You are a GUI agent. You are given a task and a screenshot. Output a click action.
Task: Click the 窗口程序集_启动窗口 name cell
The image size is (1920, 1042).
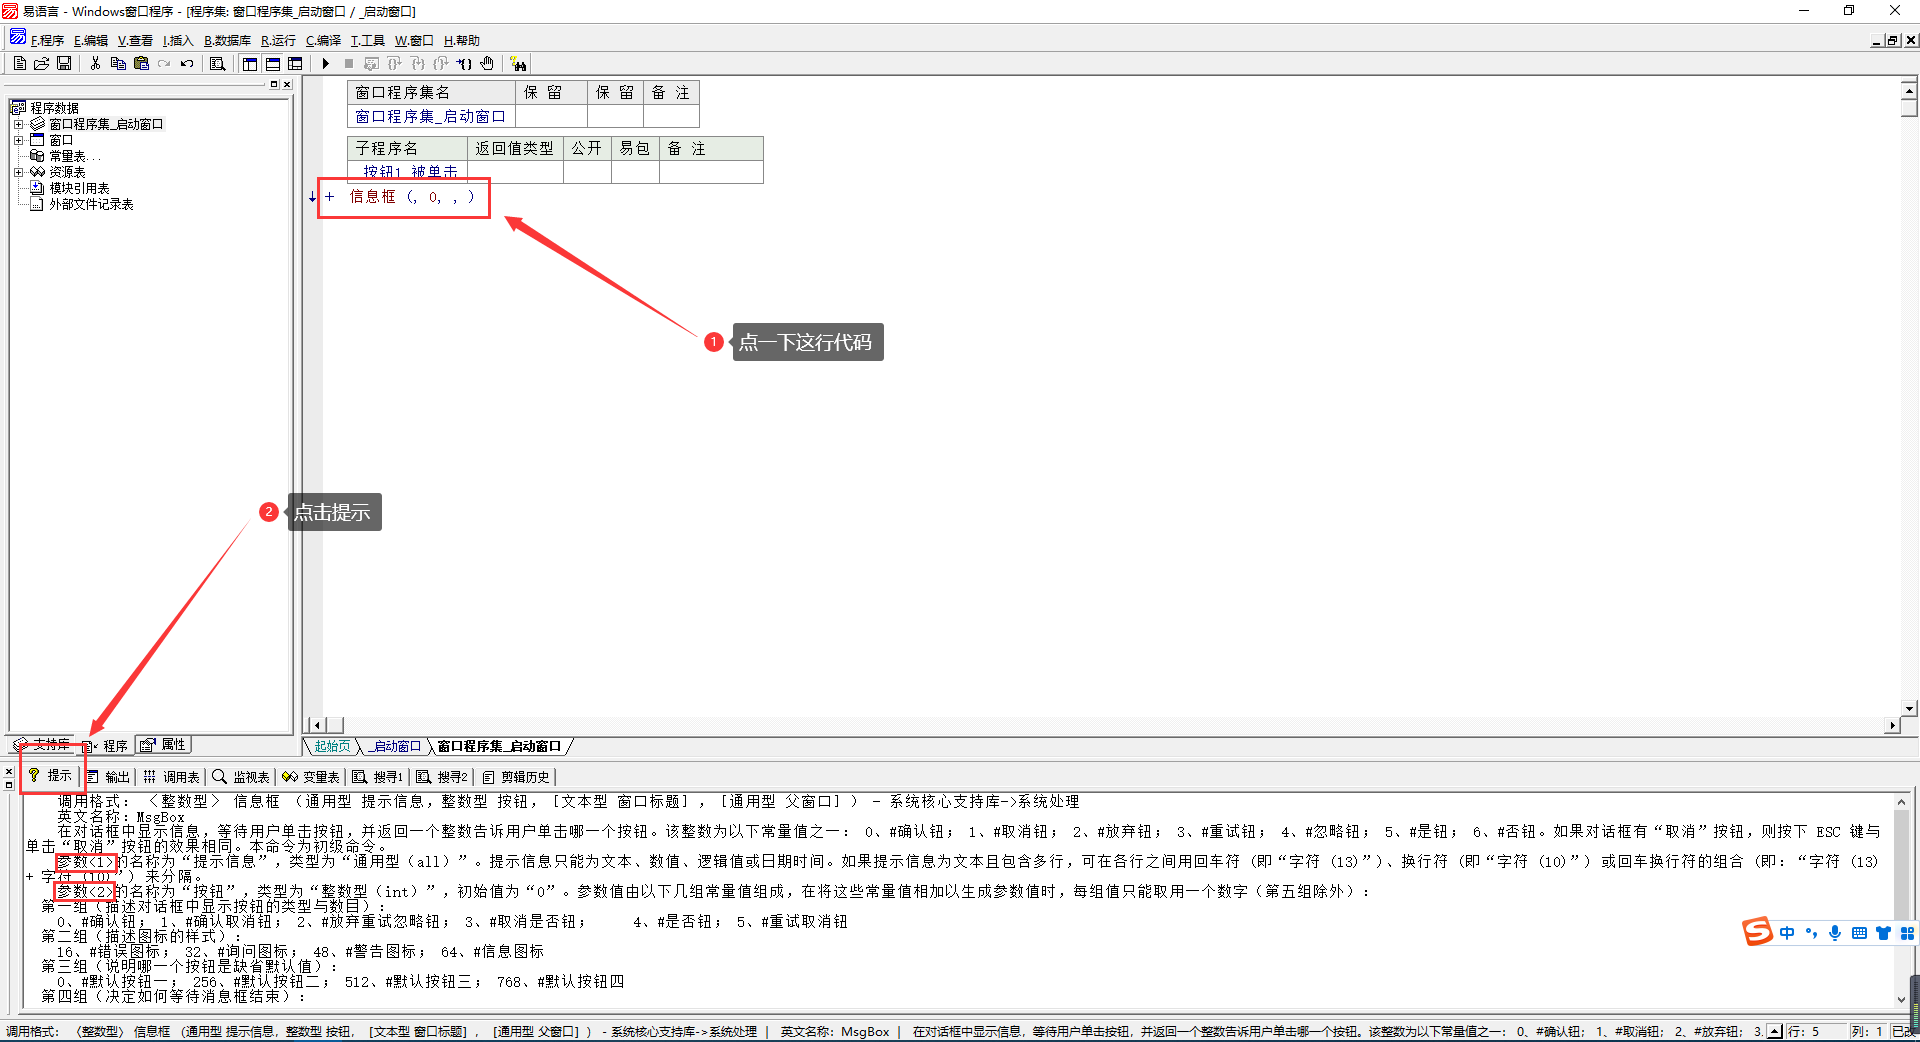coord(430,117)
